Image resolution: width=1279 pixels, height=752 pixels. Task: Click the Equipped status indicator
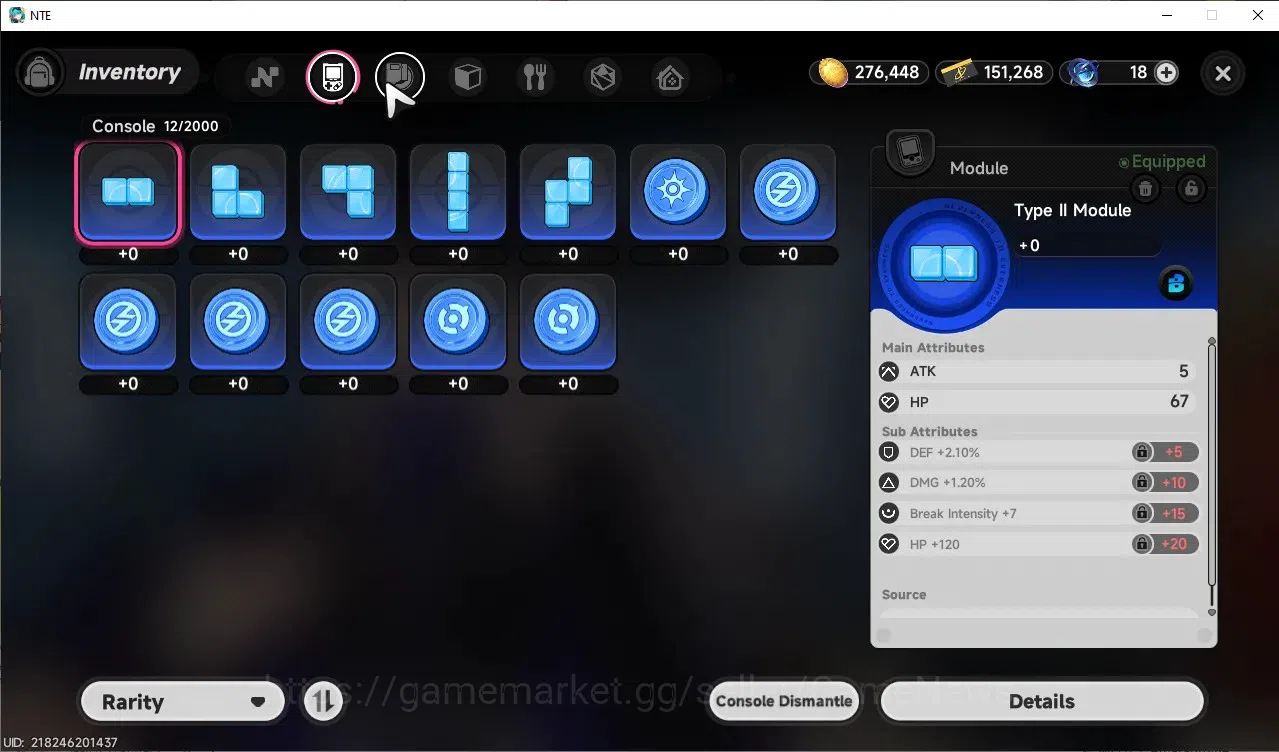coord(1162,161)
